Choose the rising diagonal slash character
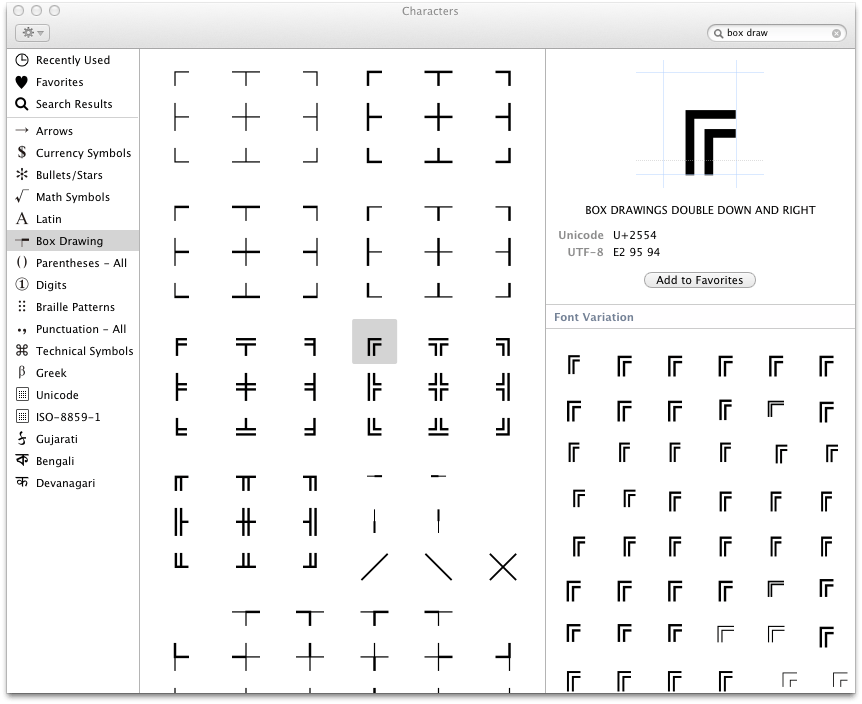The width and height of the screenshot is (862, 704). (374, 567)
